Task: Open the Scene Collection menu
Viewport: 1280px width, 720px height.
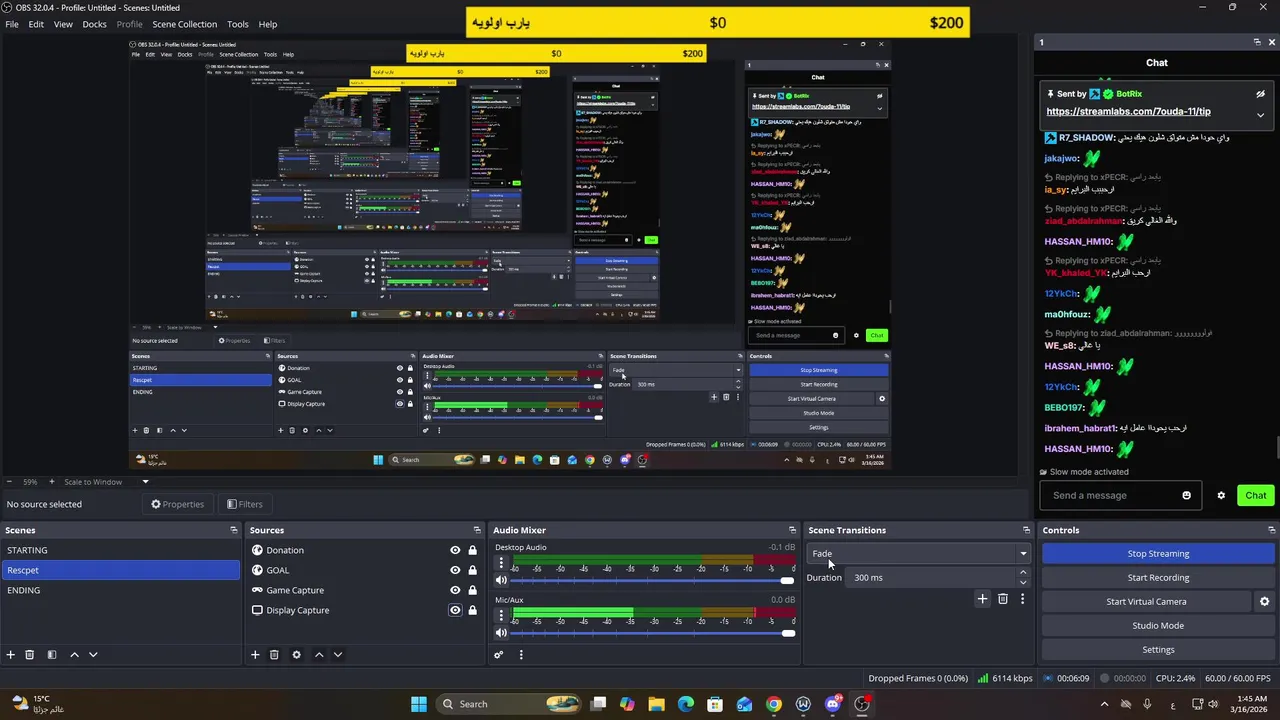Action: [x=184, y=24]
